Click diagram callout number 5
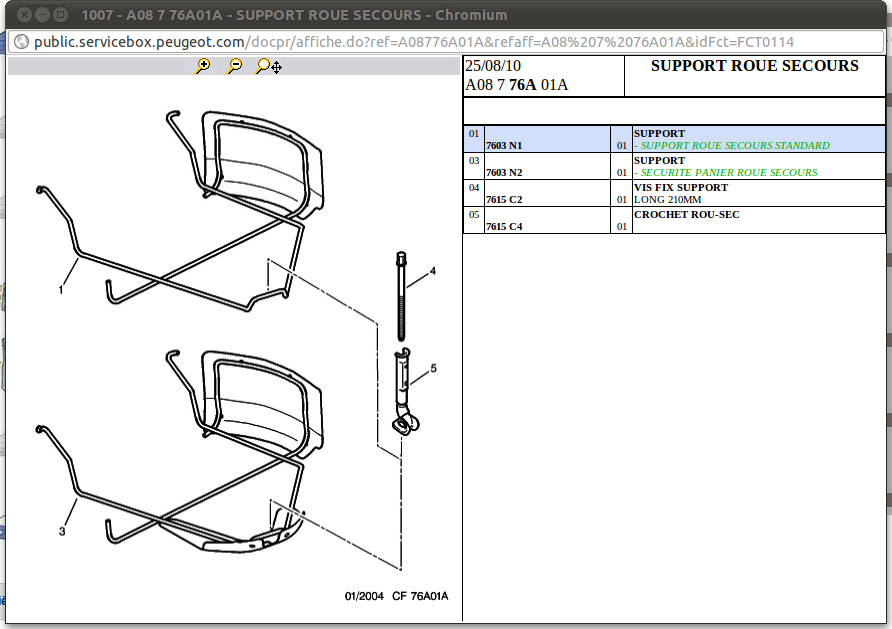 click(x=433, y=369)
